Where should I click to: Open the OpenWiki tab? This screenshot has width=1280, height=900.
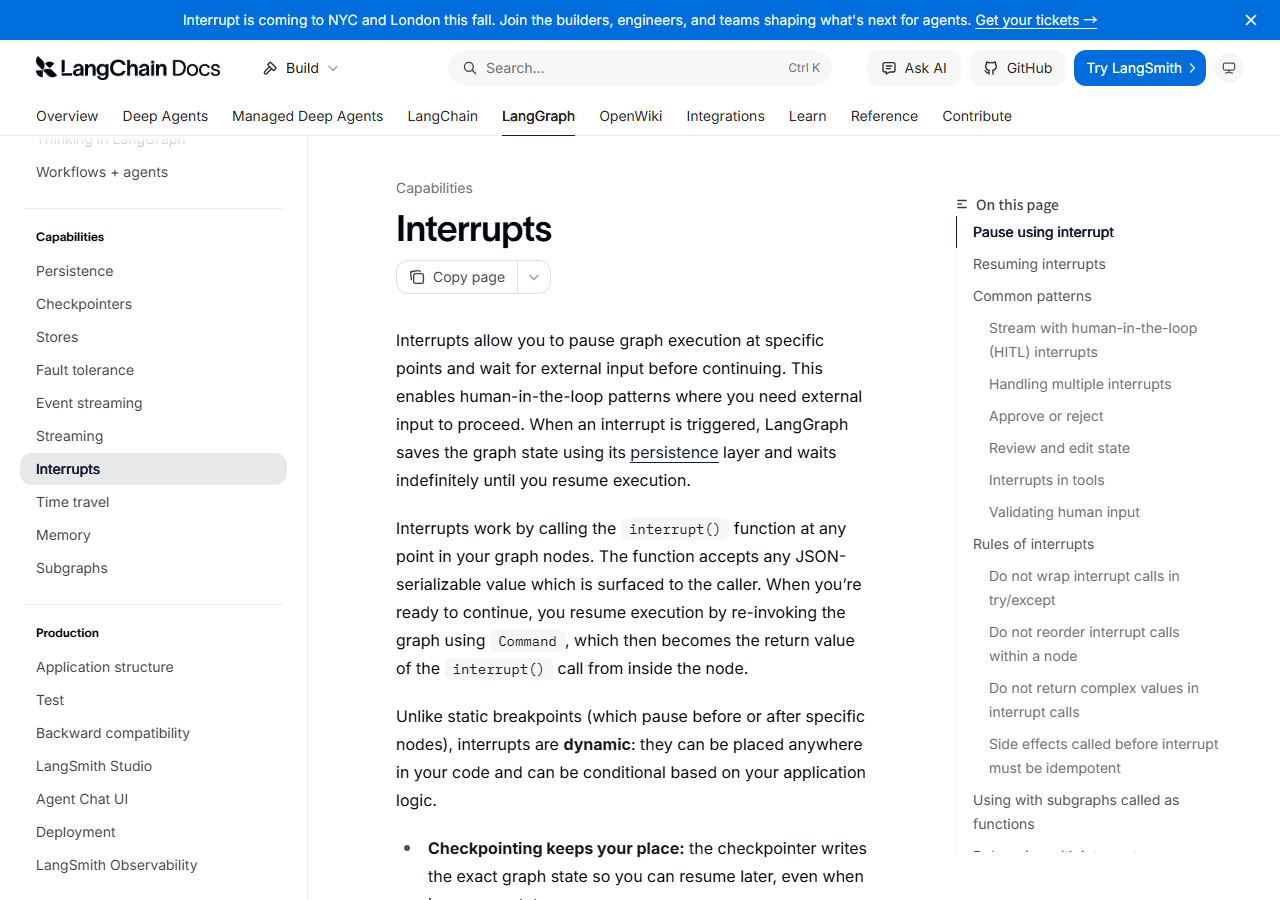pyautogui.click(x=631, y=116)
